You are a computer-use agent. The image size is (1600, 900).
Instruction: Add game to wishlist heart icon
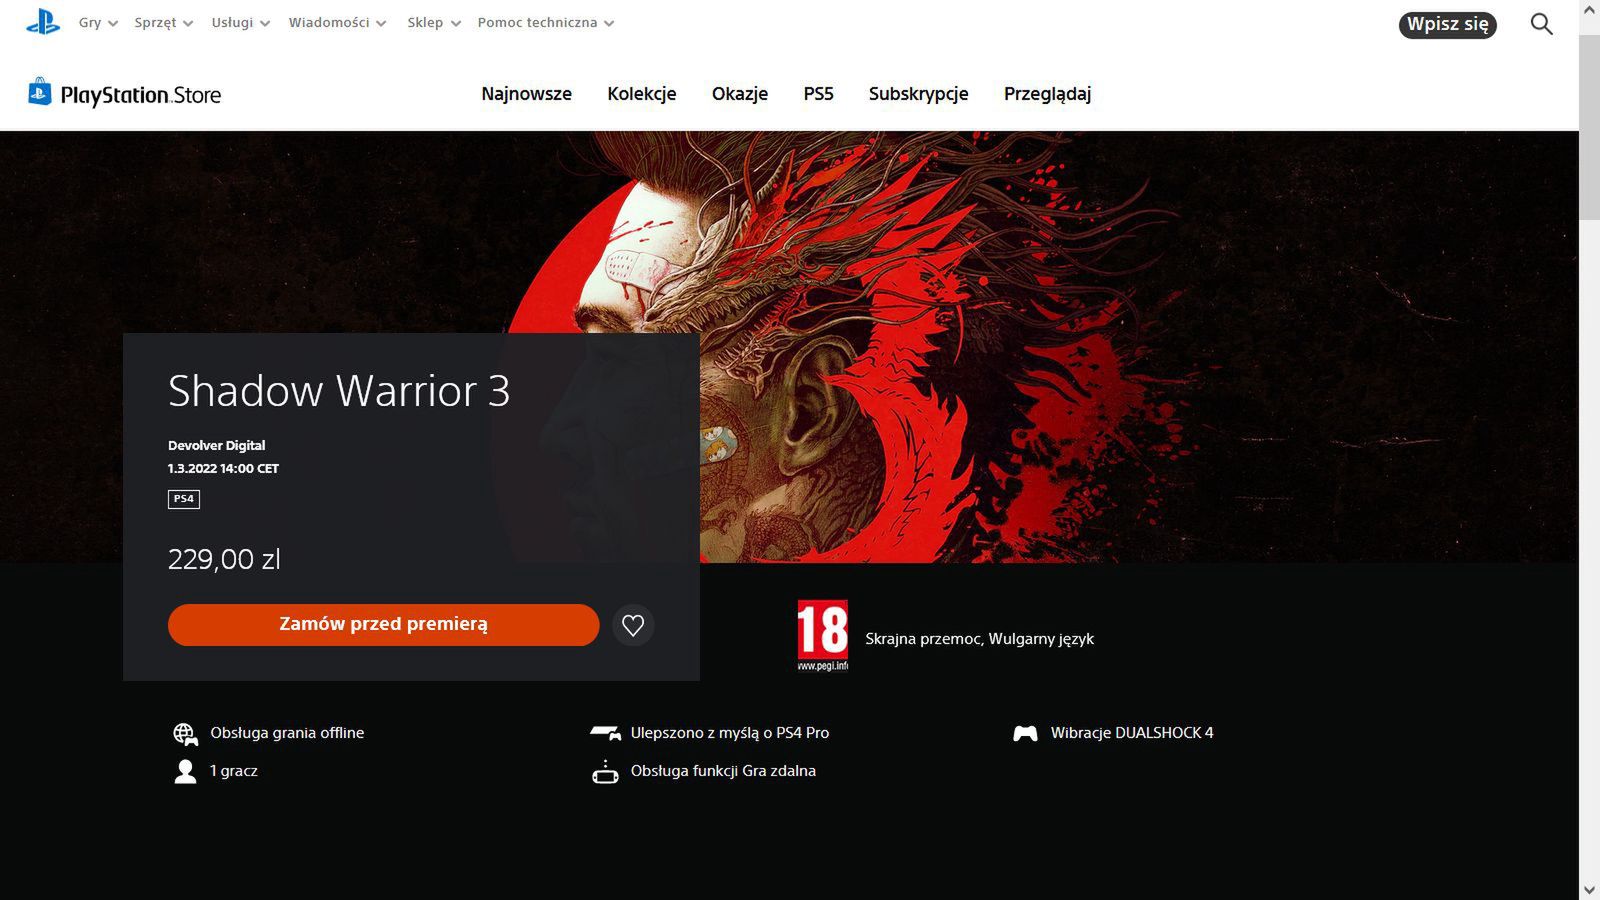click(633, 625)
